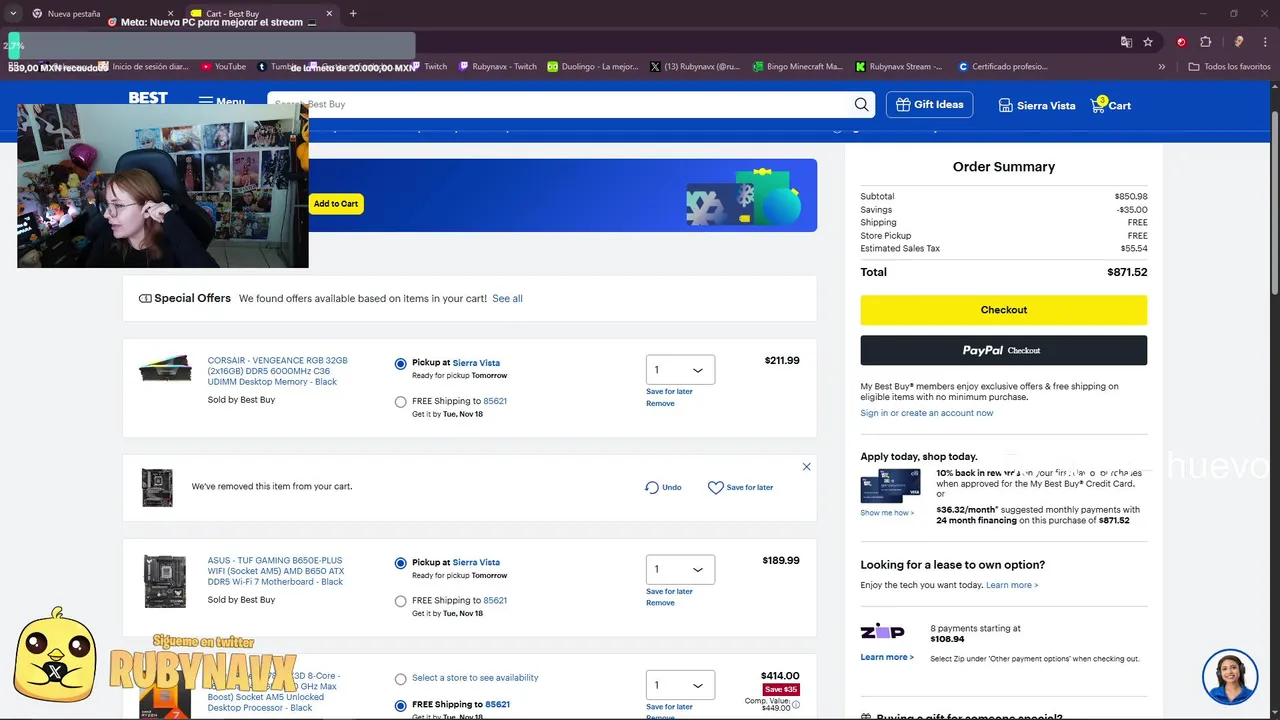Viewport: 1280px width, 720px height.
Task: Open 'Todos los favoritos' folder
Action: click(1229, 67)
